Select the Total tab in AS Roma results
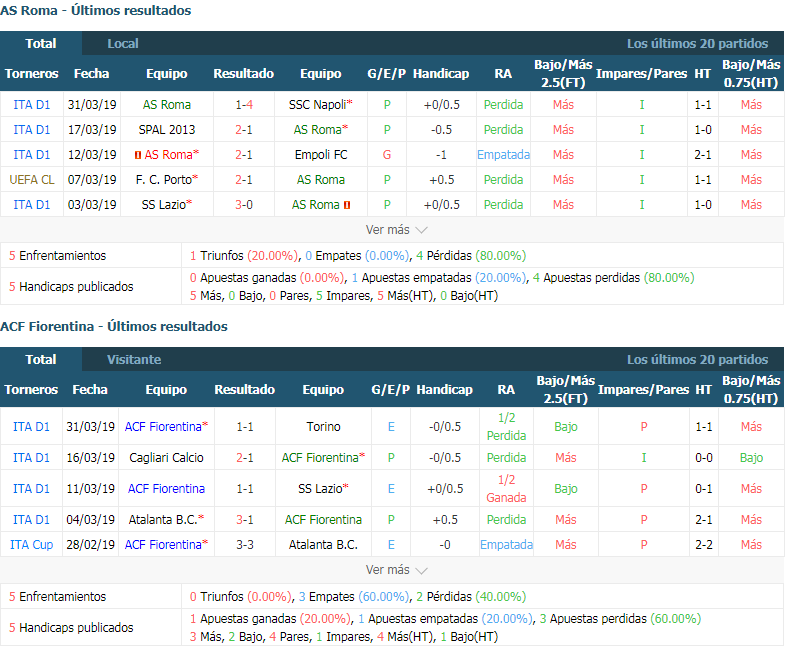Image resolution: width=786 pixels, height=649 pixels. 41,44
